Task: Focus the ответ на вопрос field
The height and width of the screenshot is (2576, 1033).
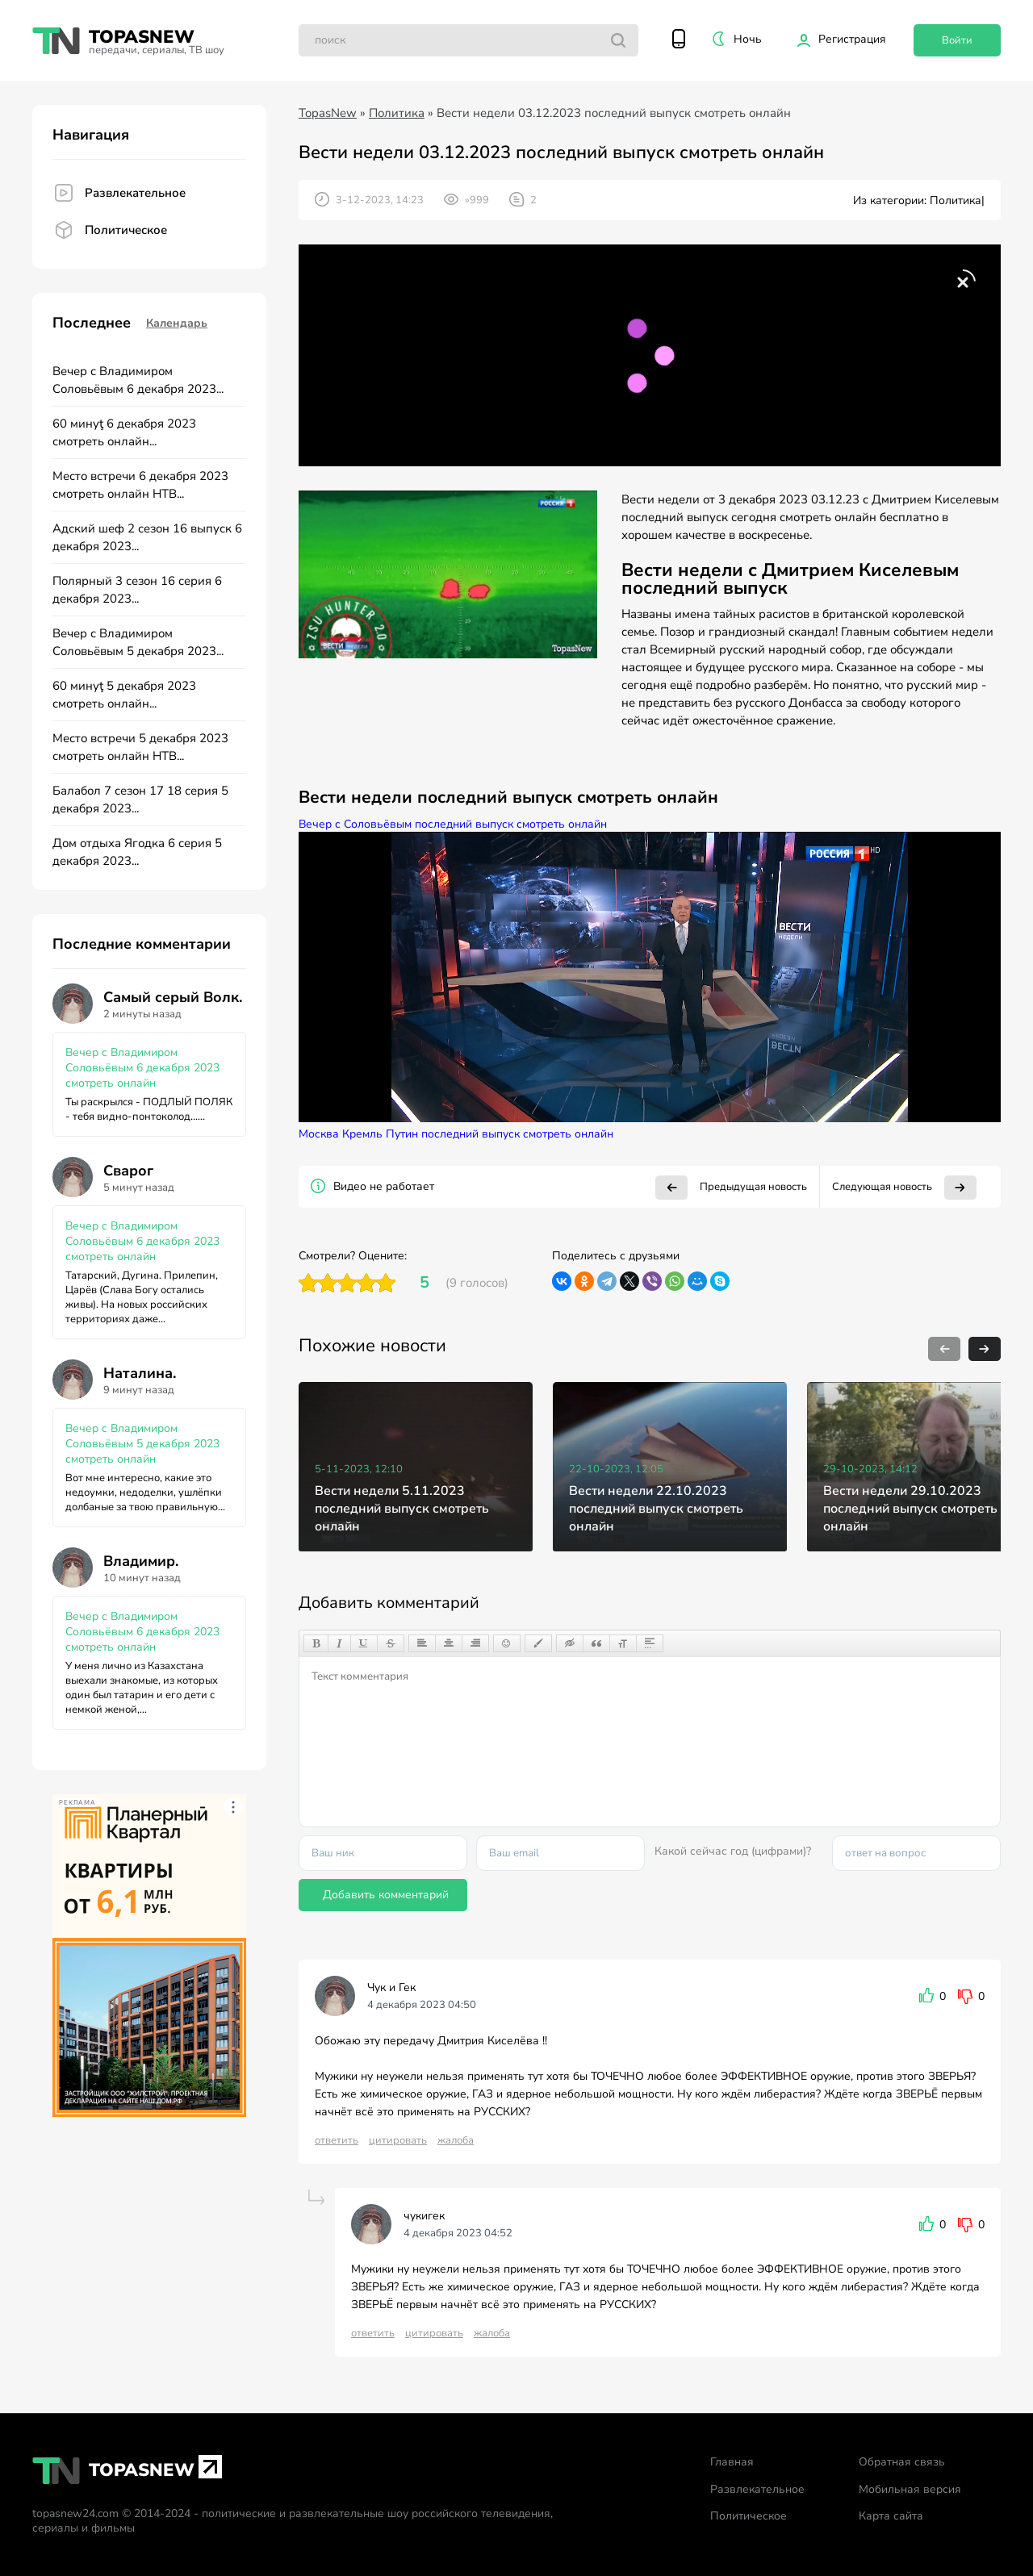Action: 916,1853
